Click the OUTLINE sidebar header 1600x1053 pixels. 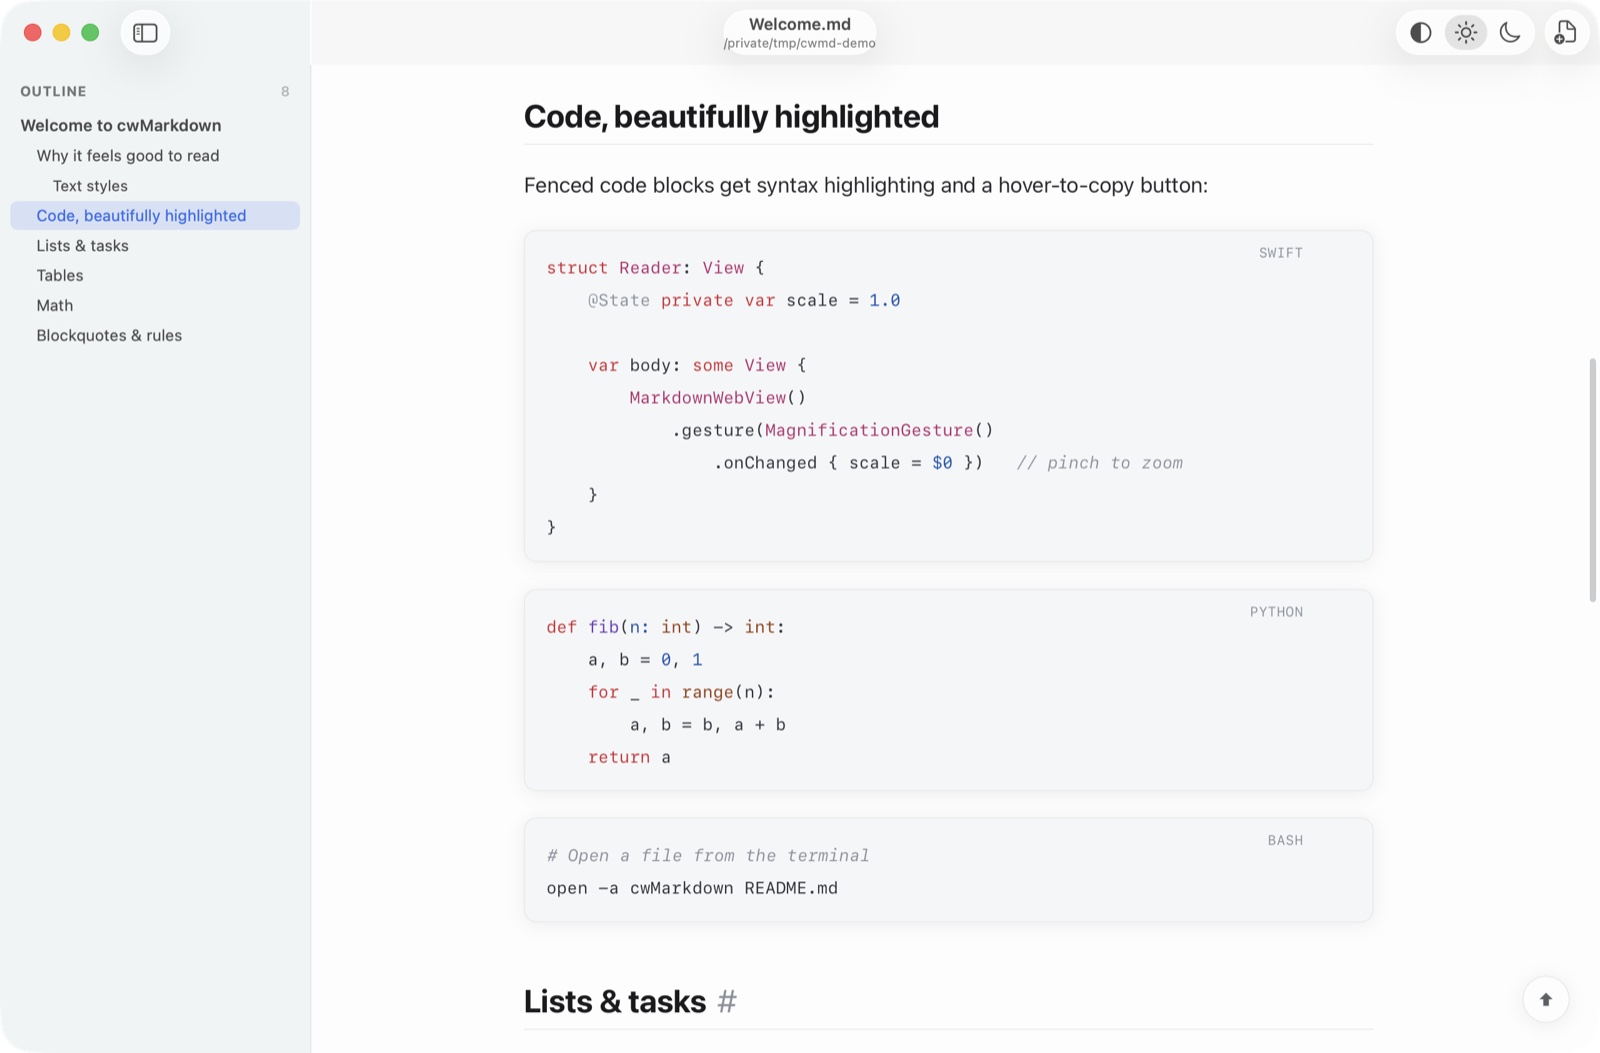click(54, 91)
